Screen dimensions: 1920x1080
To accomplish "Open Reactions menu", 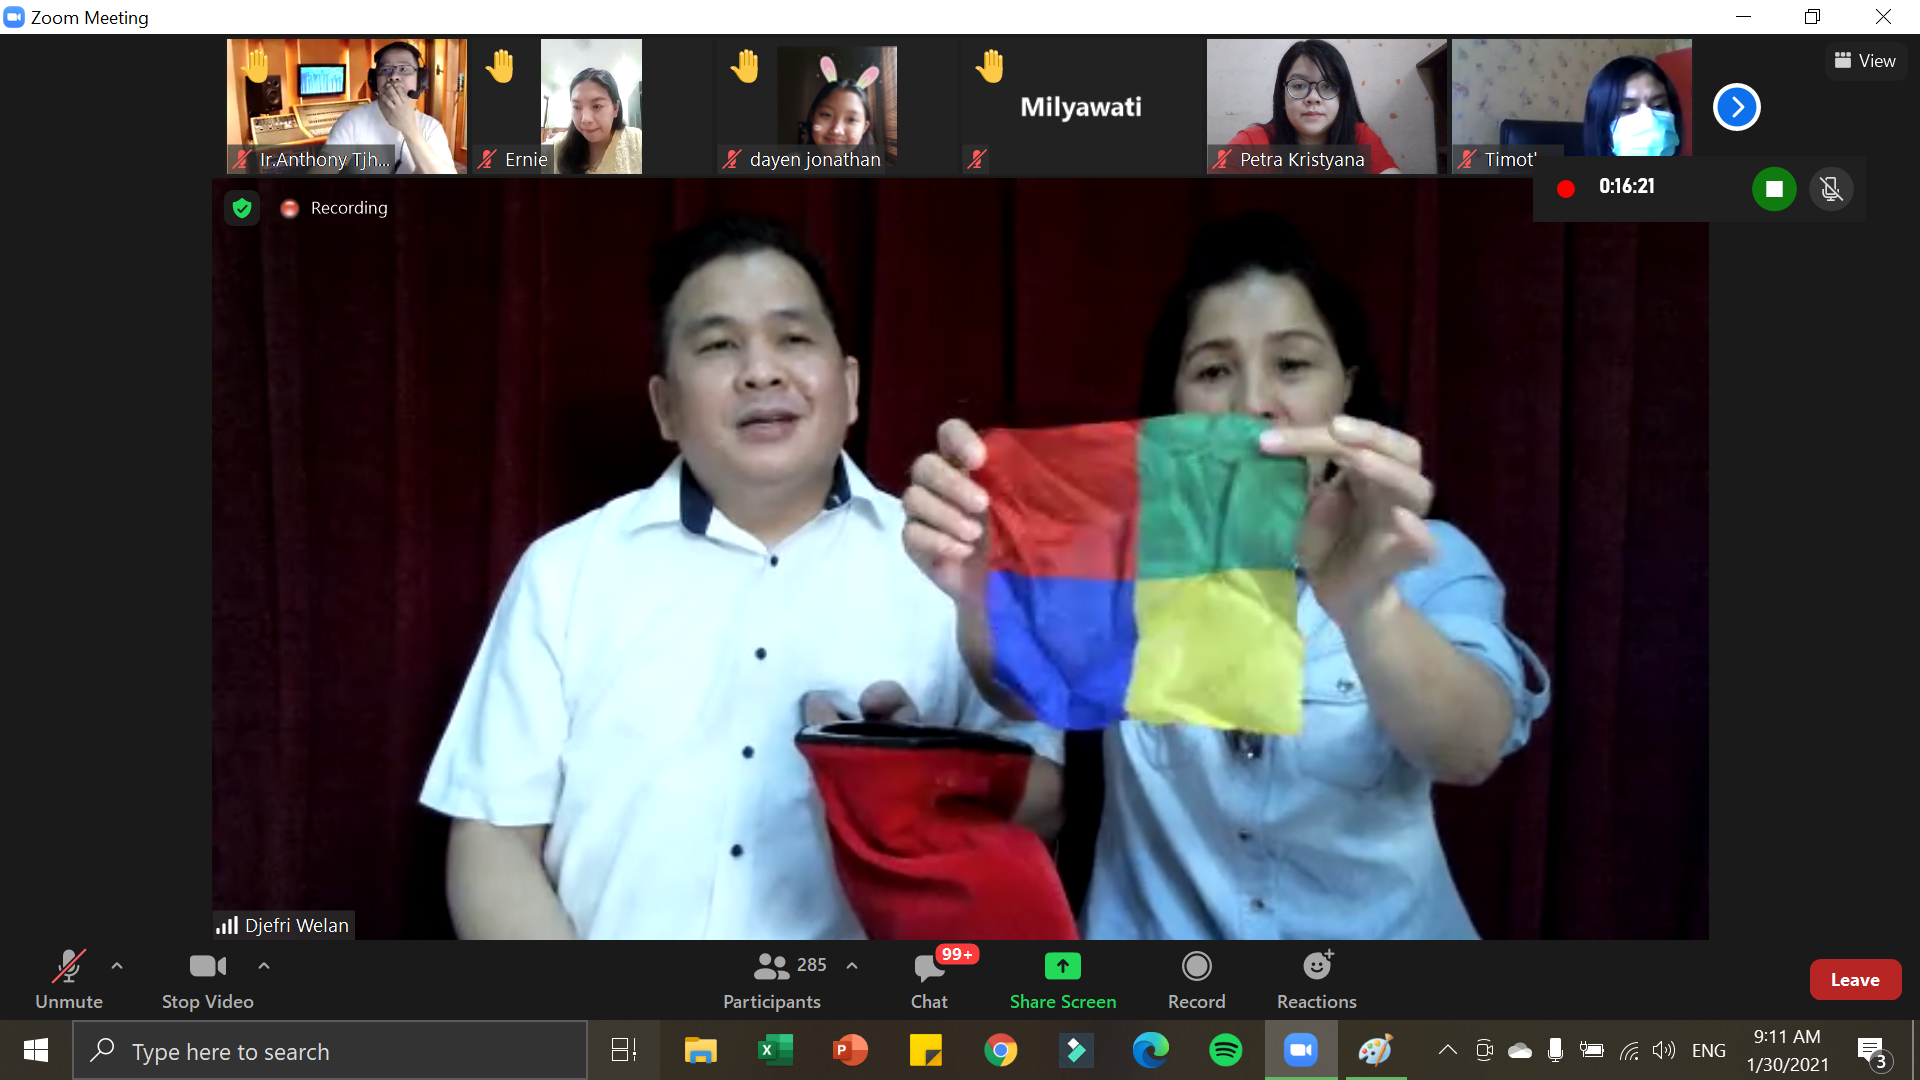I will coord(1317,980).
